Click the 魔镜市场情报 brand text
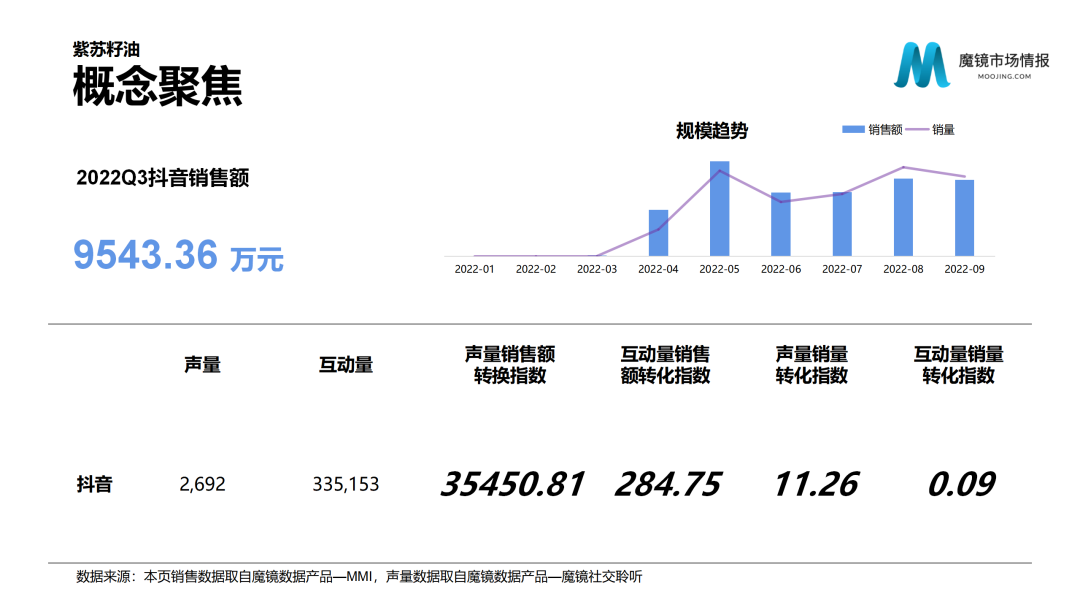The image size is (1080, 608). click(1004, 60)
